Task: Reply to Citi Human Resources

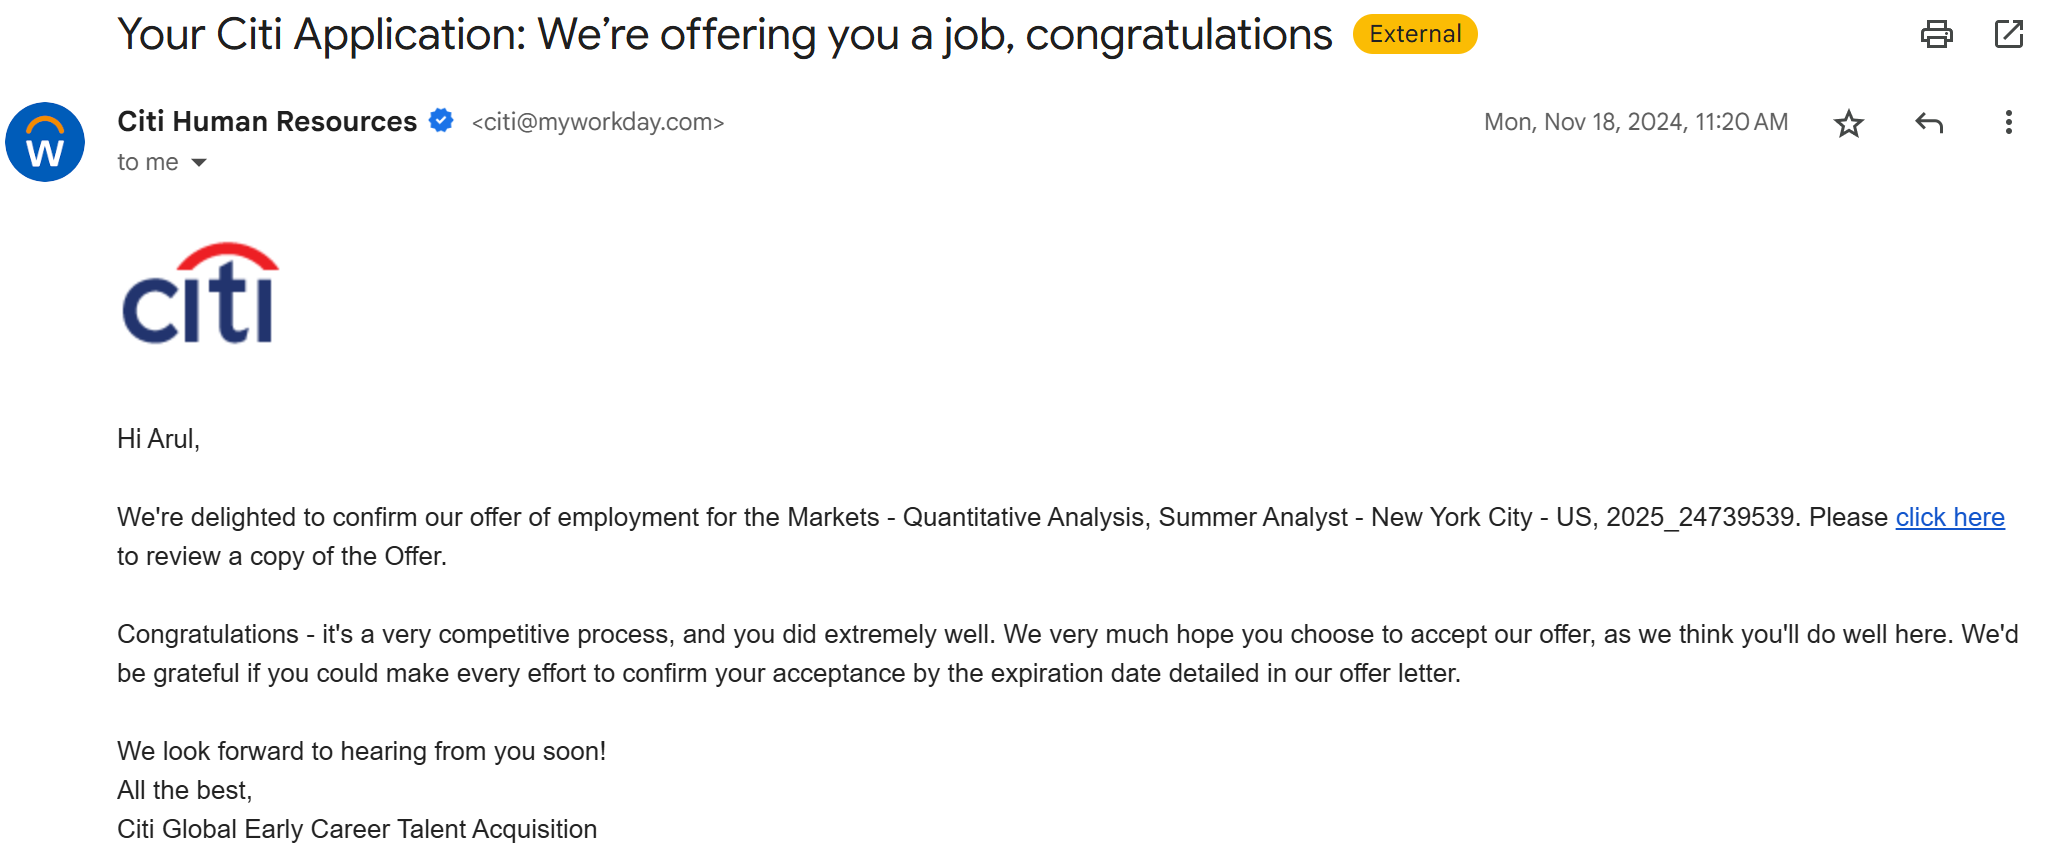Action: click(x=1929, y=123)
